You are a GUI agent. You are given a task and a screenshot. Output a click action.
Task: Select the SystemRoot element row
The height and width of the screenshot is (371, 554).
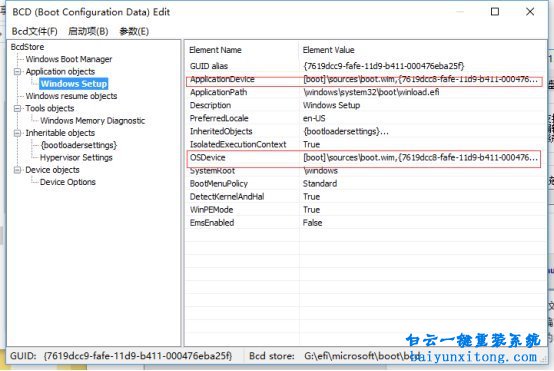[365, 171]
